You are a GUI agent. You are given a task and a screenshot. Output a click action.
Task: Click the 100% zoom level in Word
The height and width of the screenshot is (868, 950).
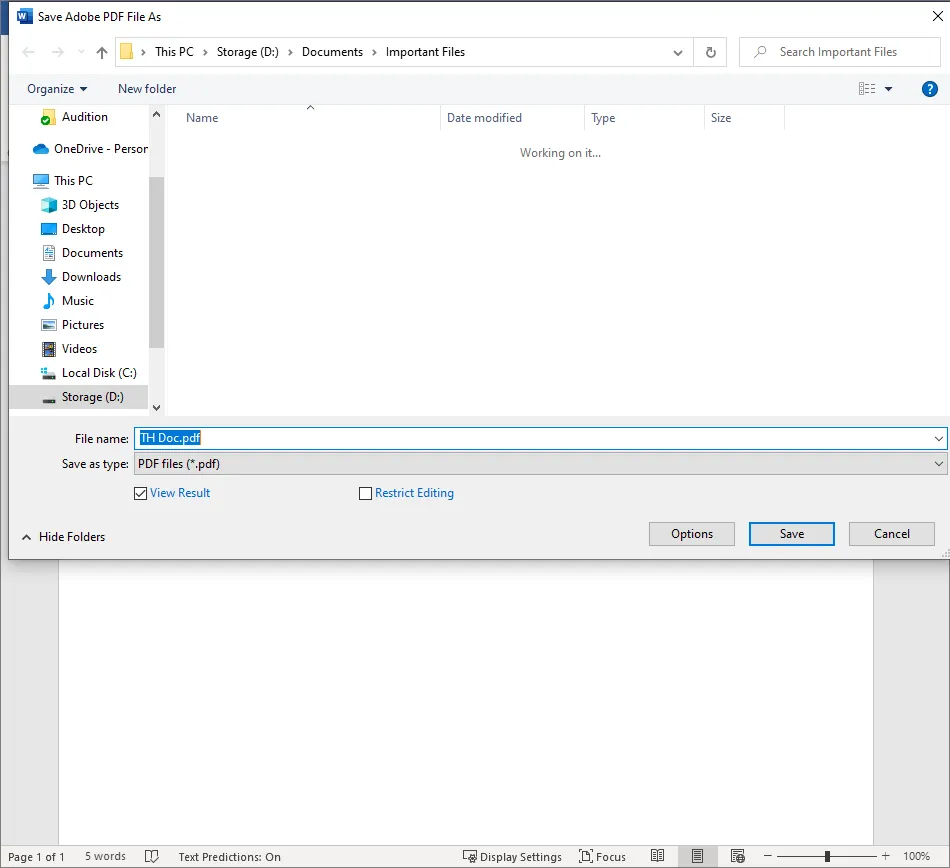917,856
